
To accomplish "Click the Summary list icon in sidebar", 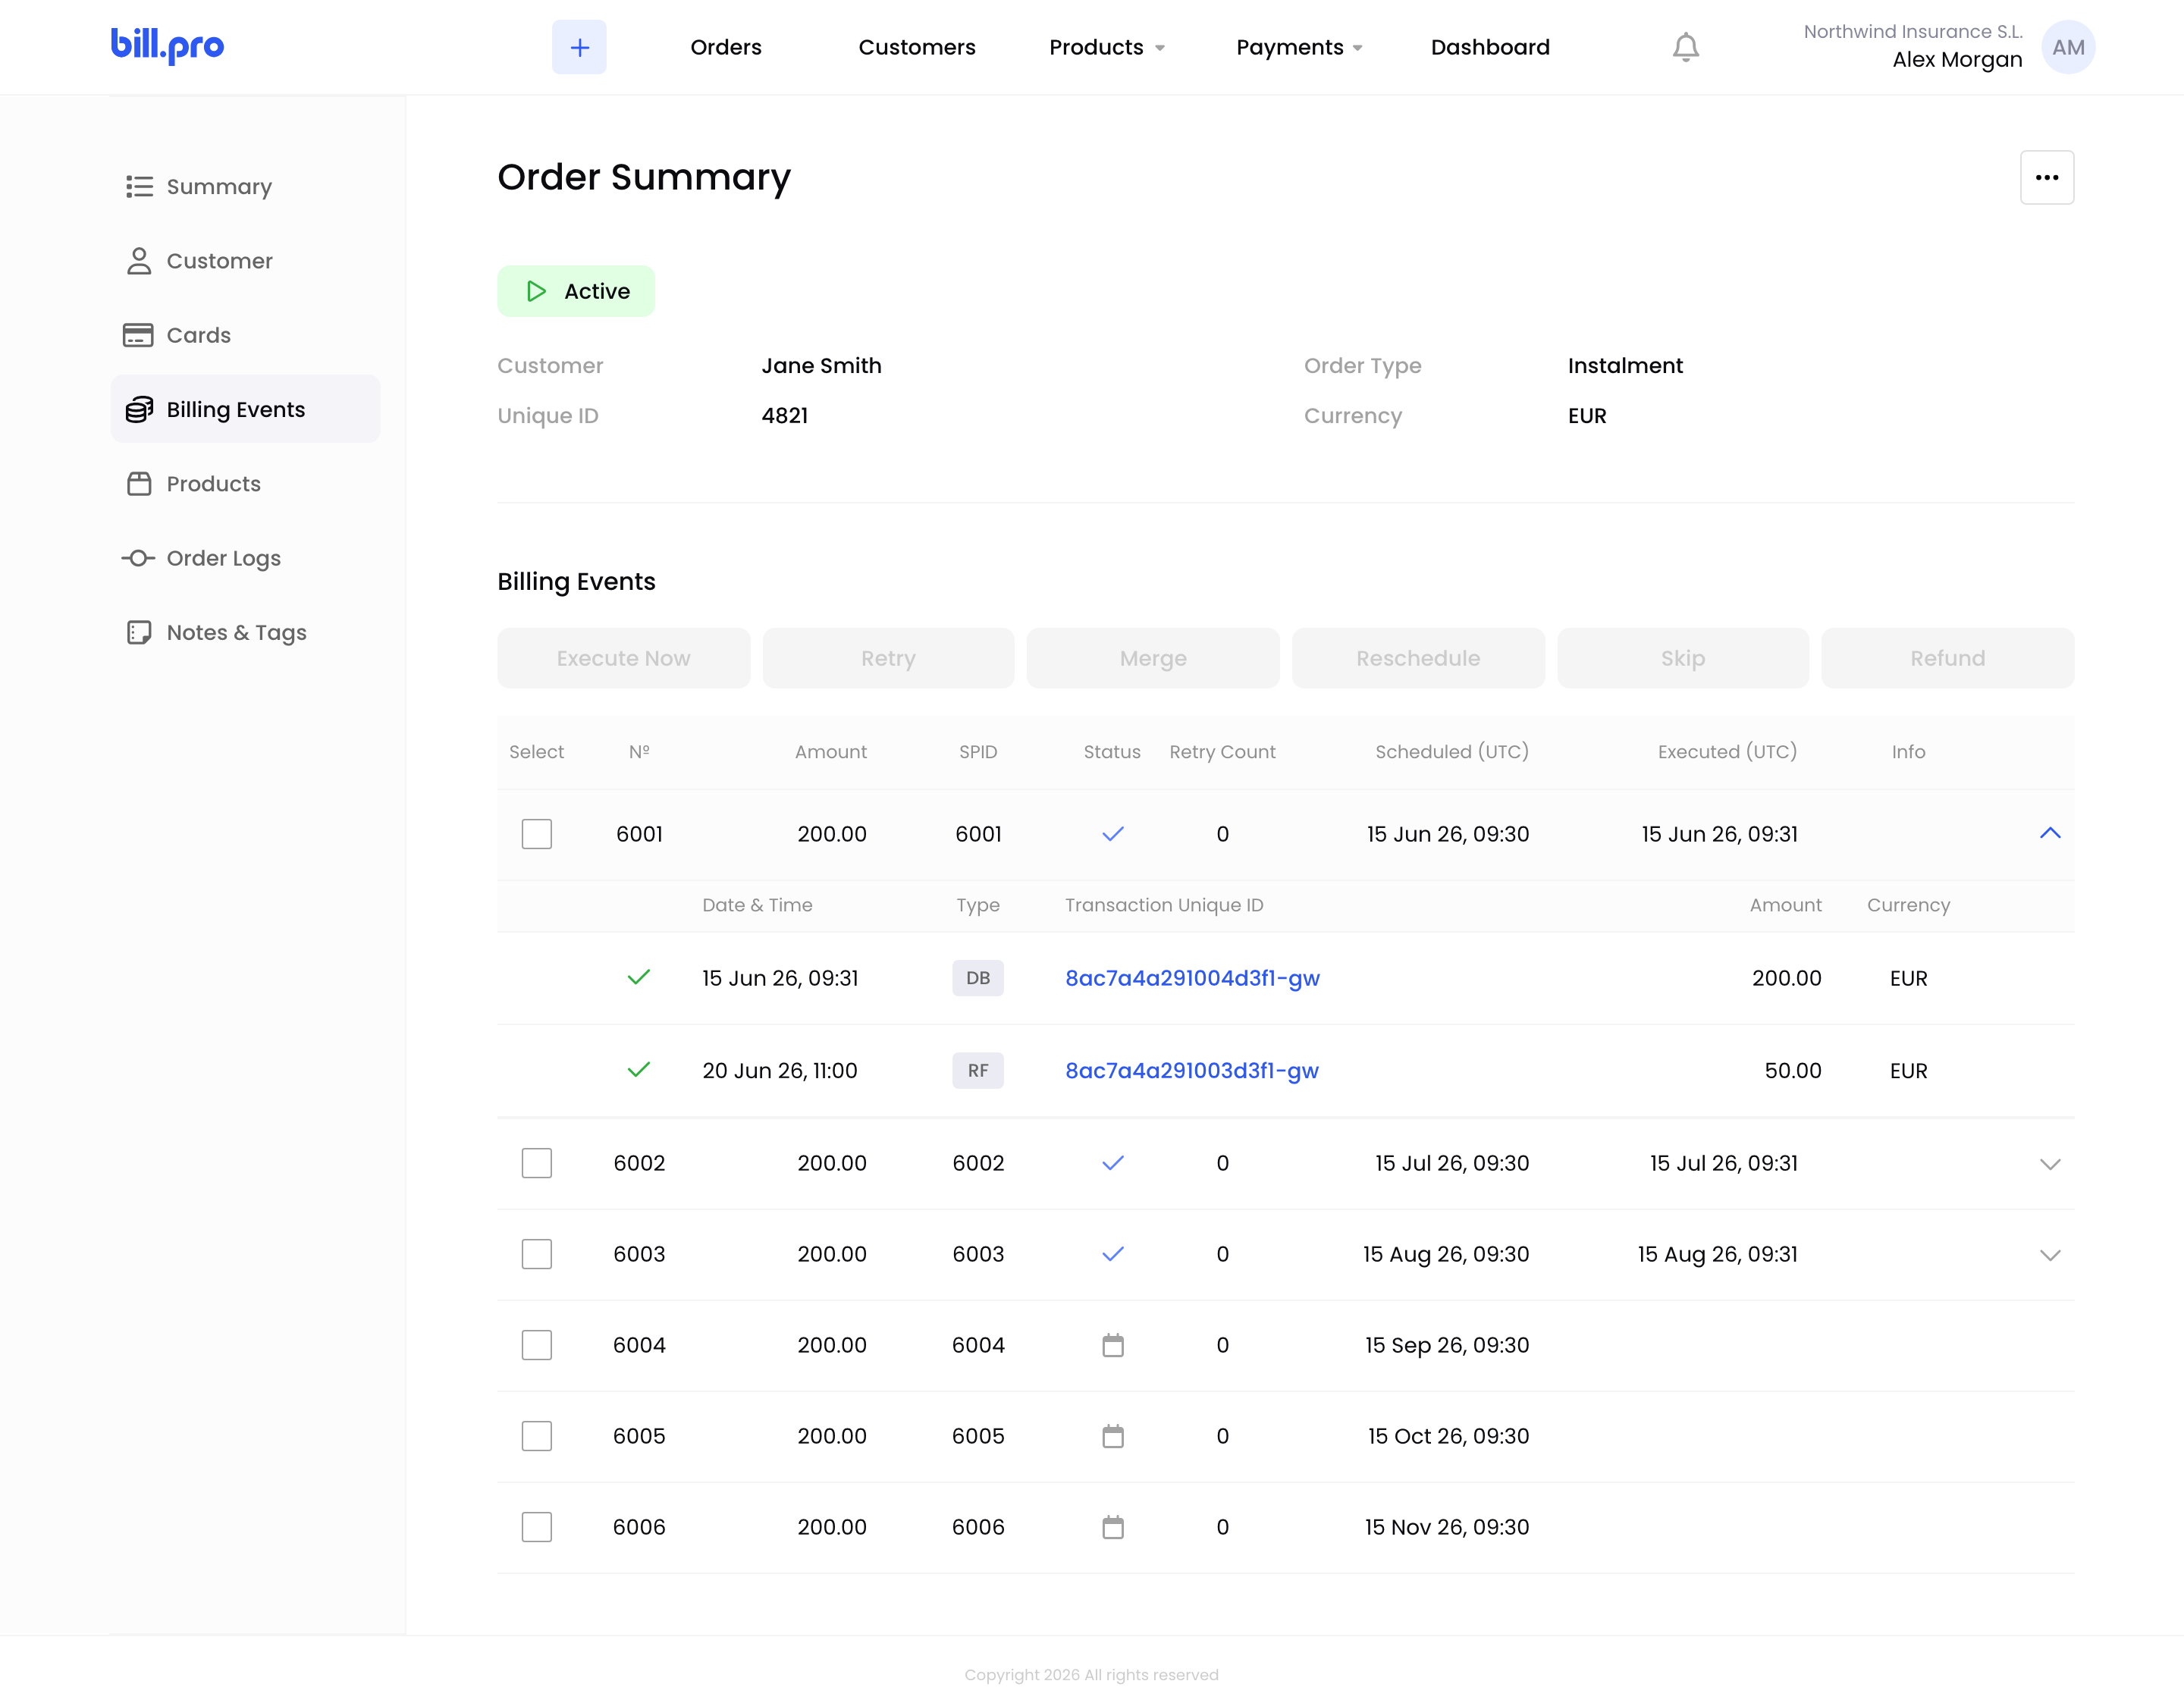I will (139, 187).
